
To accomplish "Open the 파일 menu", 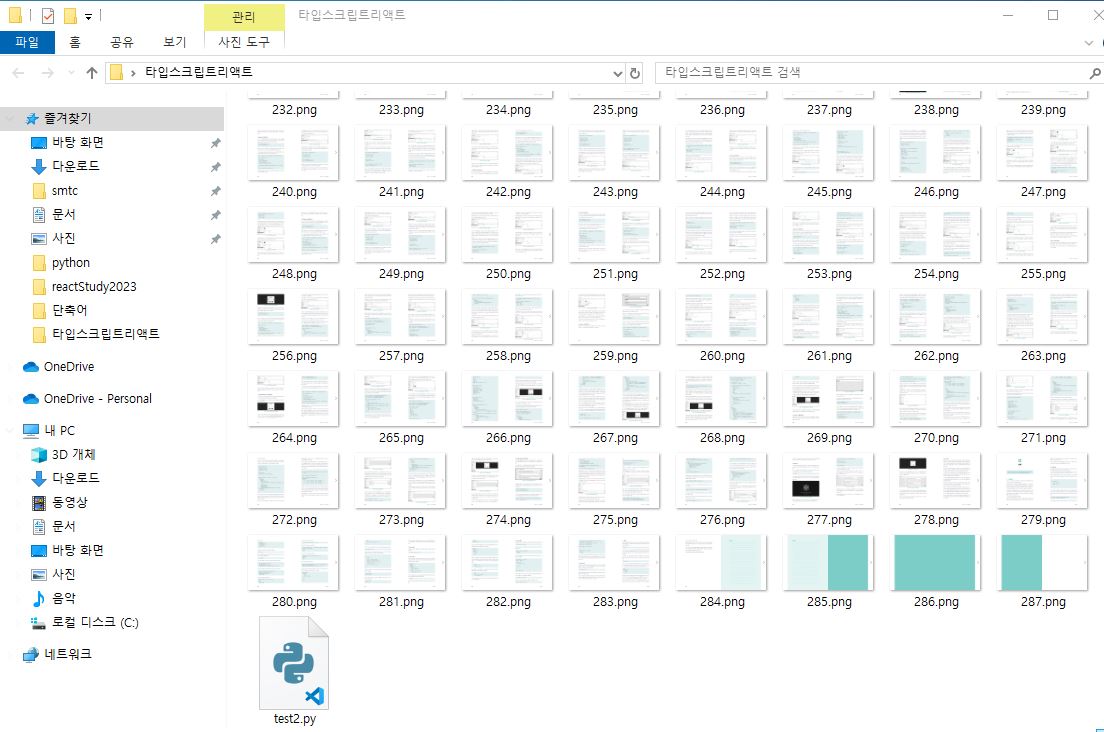I will (x=27, y=42).
